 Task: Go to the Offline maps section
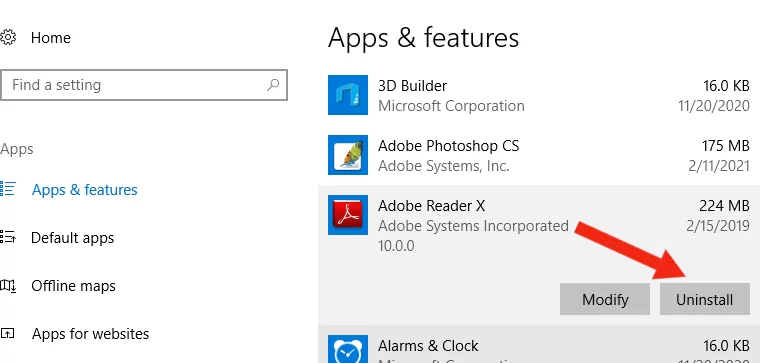pos(73,286)
